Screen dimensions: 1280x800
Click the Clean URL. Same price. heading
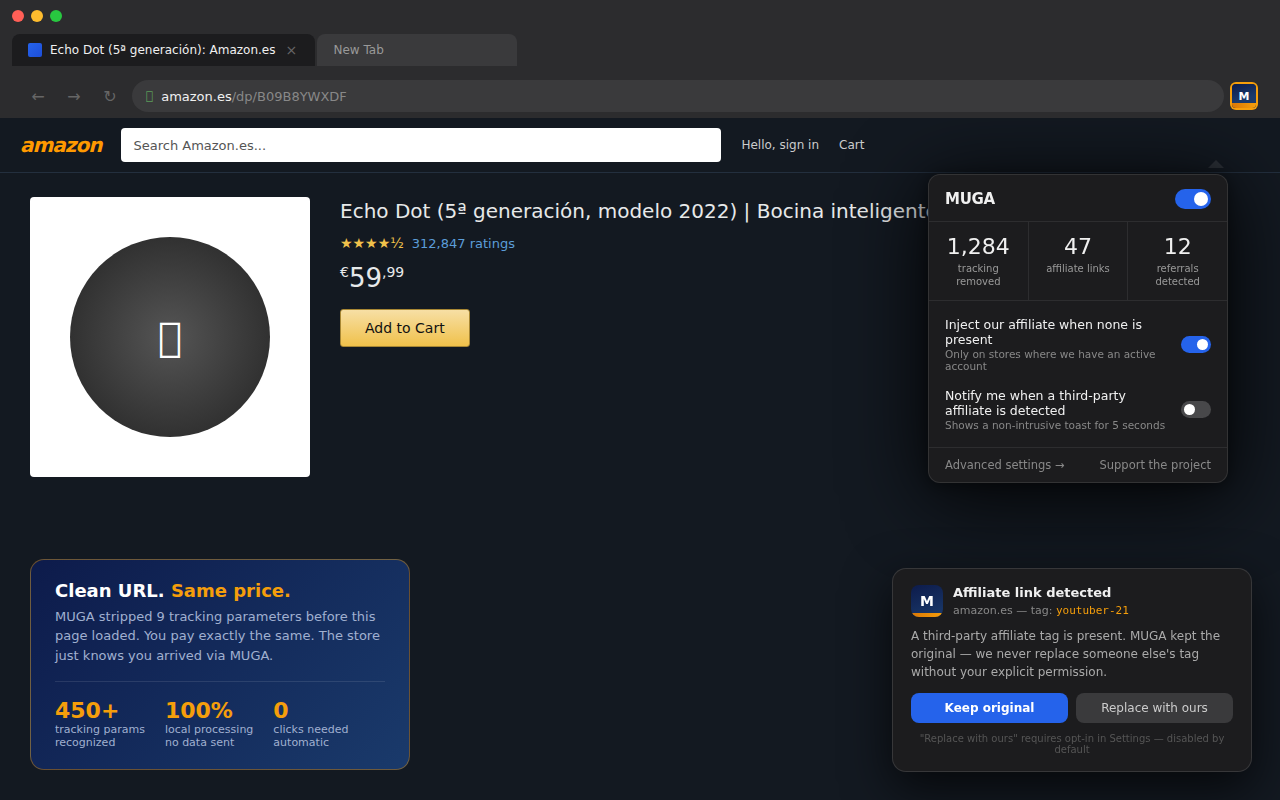click(x=173, y=591)
